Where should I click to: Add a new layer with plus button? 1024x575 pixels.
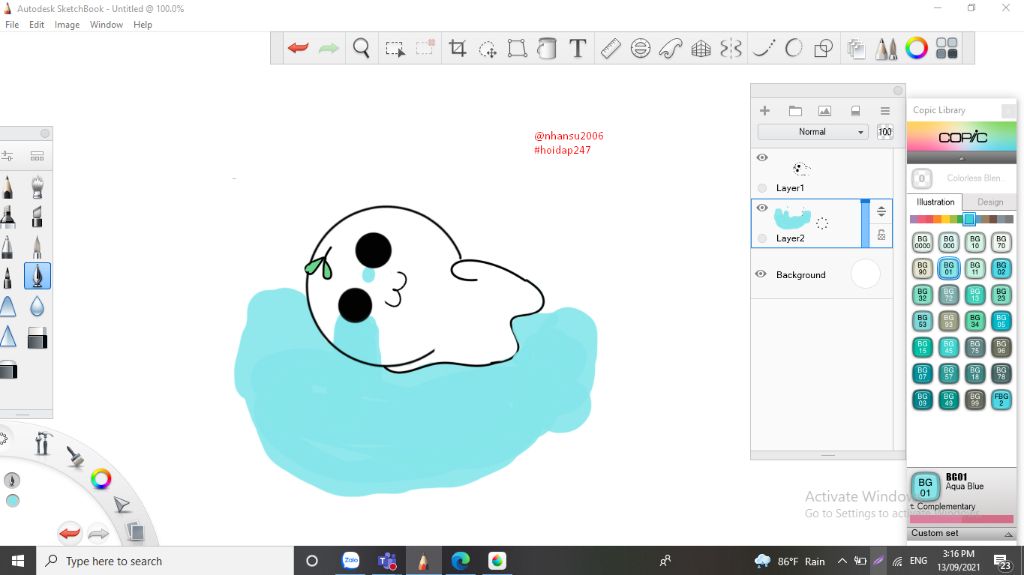765,110
